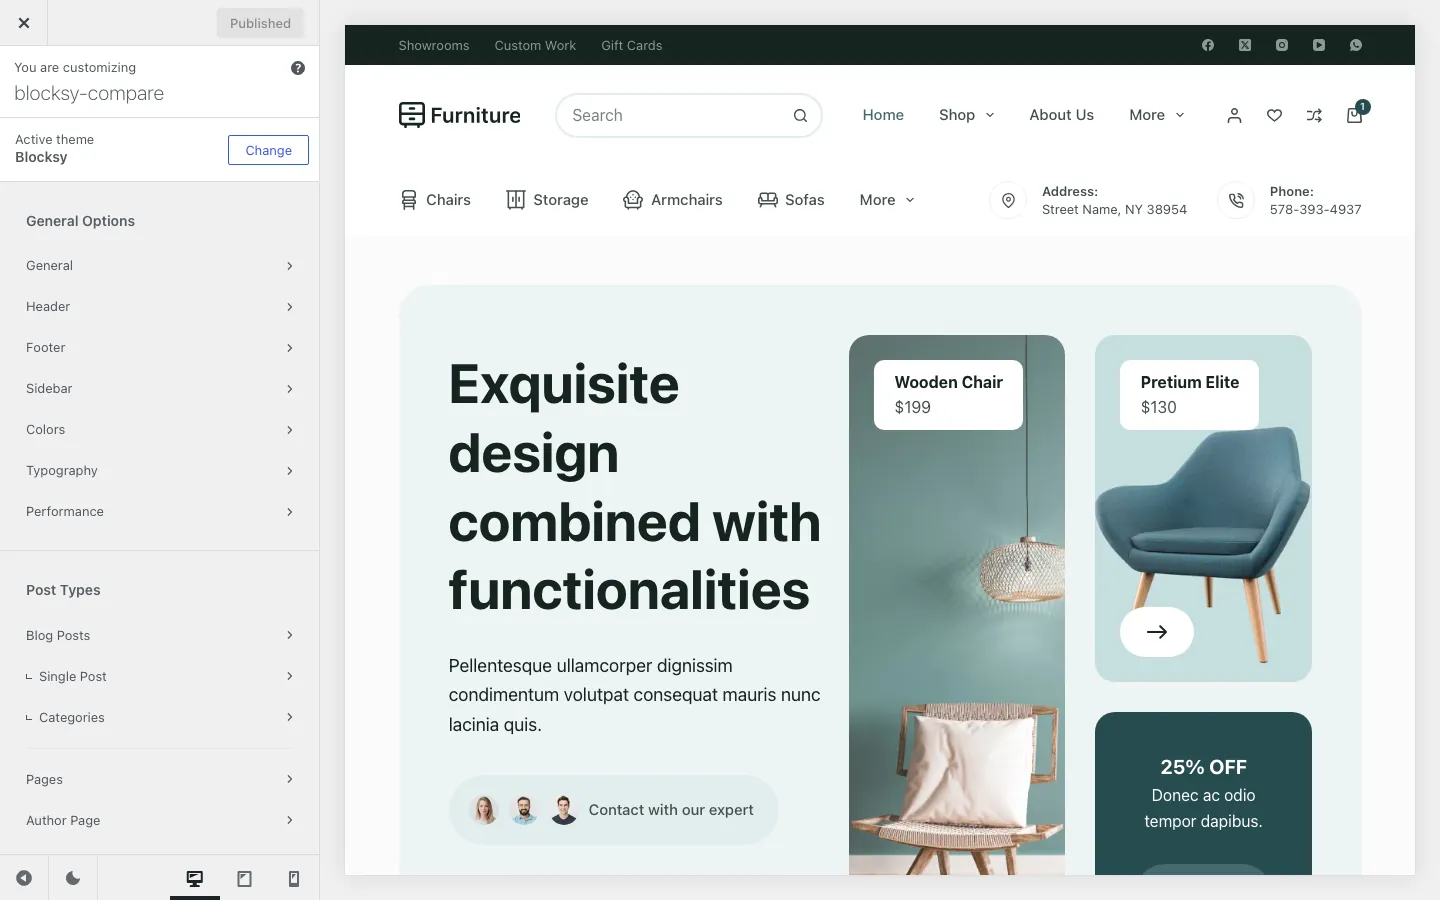Expand the Typography options section
Image resolution: width=1440 pixels, height=900 pixels.
pyautogui.click(x=160, y=470)
